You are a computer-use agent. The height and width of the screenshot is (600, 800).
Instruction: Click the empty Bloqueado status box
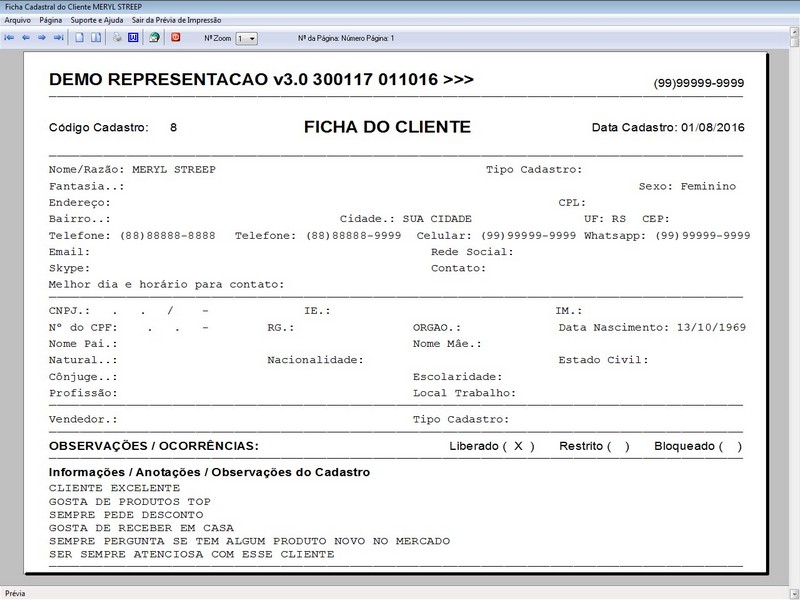(730, 446)
